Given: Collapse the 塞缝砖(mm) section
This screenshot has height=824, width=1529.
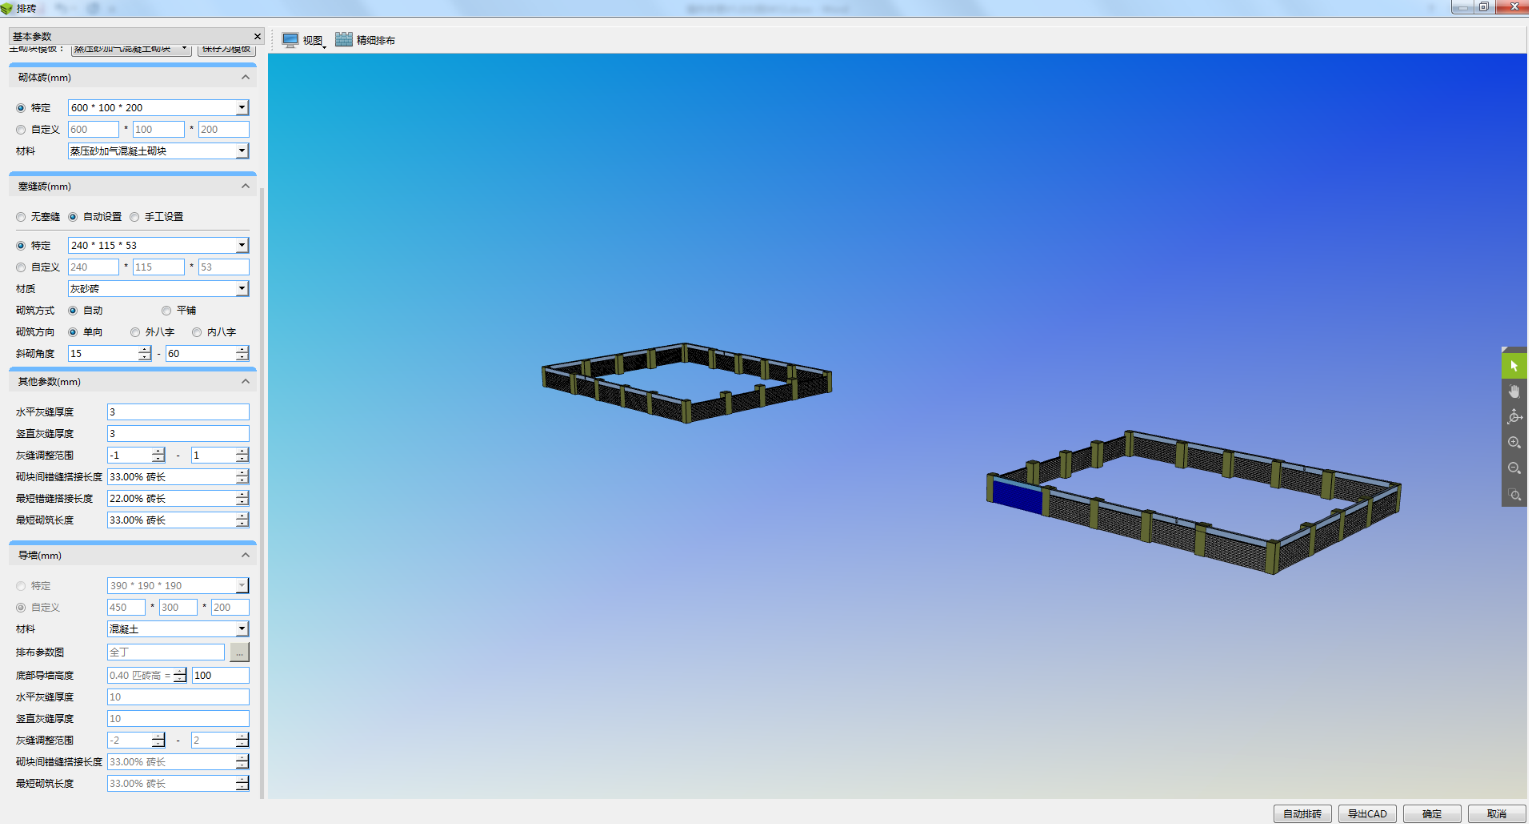Looking at the screenshot, I should (245, 186).
